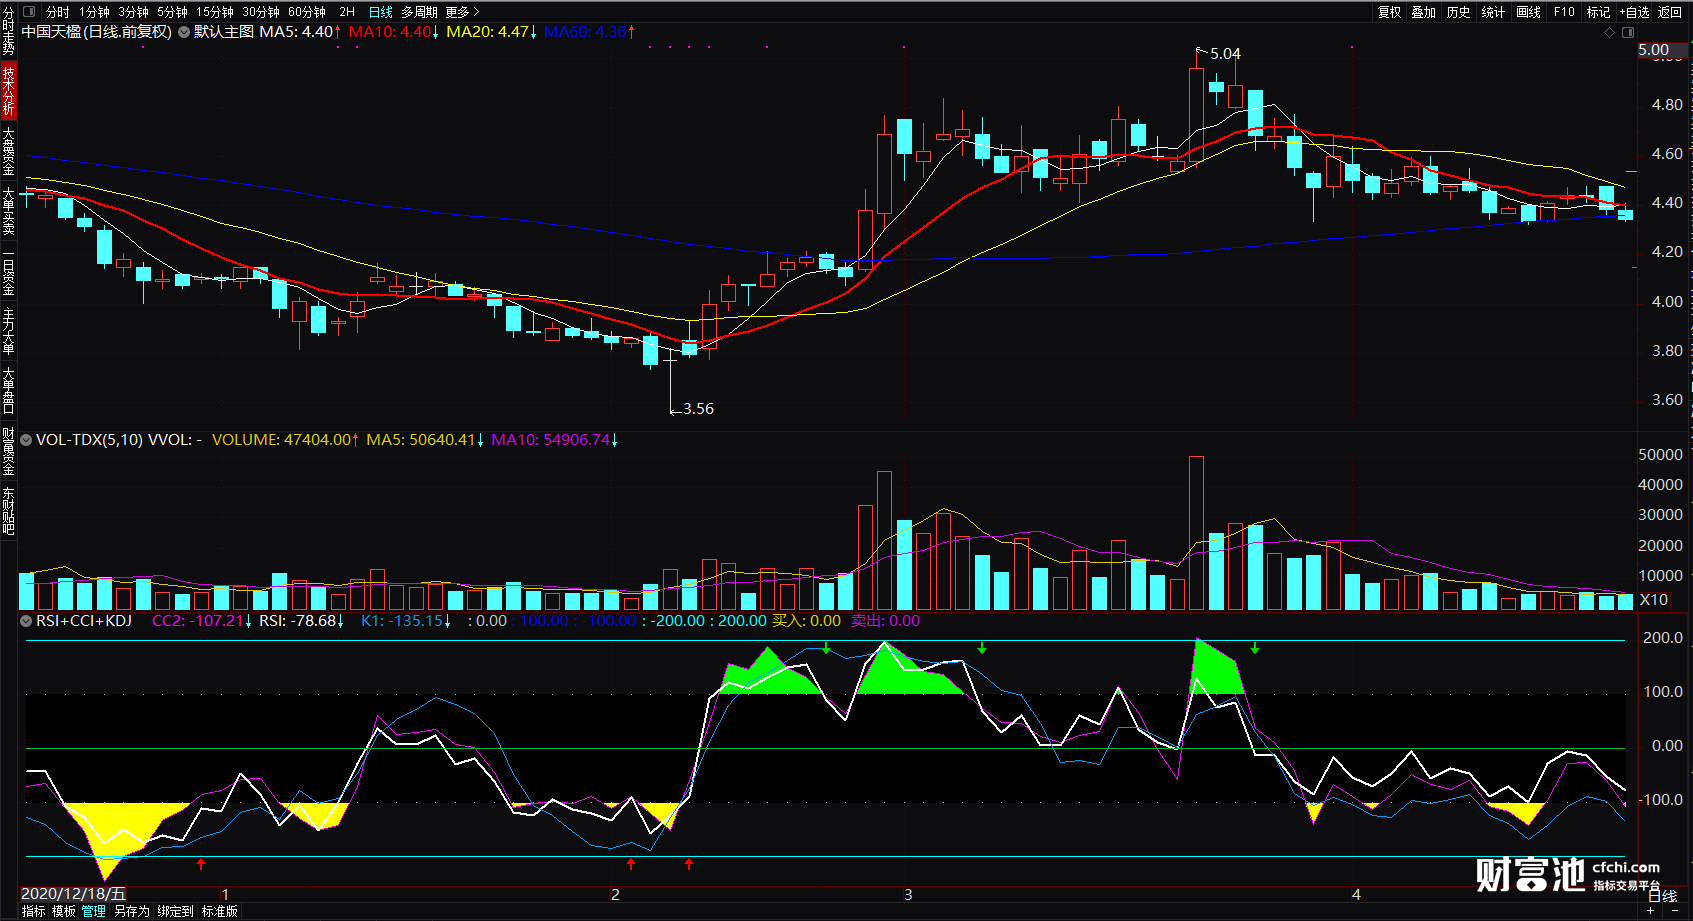Click the 返回 back button
This screenshot has height=921, width=1693.
click(1670, 12)
